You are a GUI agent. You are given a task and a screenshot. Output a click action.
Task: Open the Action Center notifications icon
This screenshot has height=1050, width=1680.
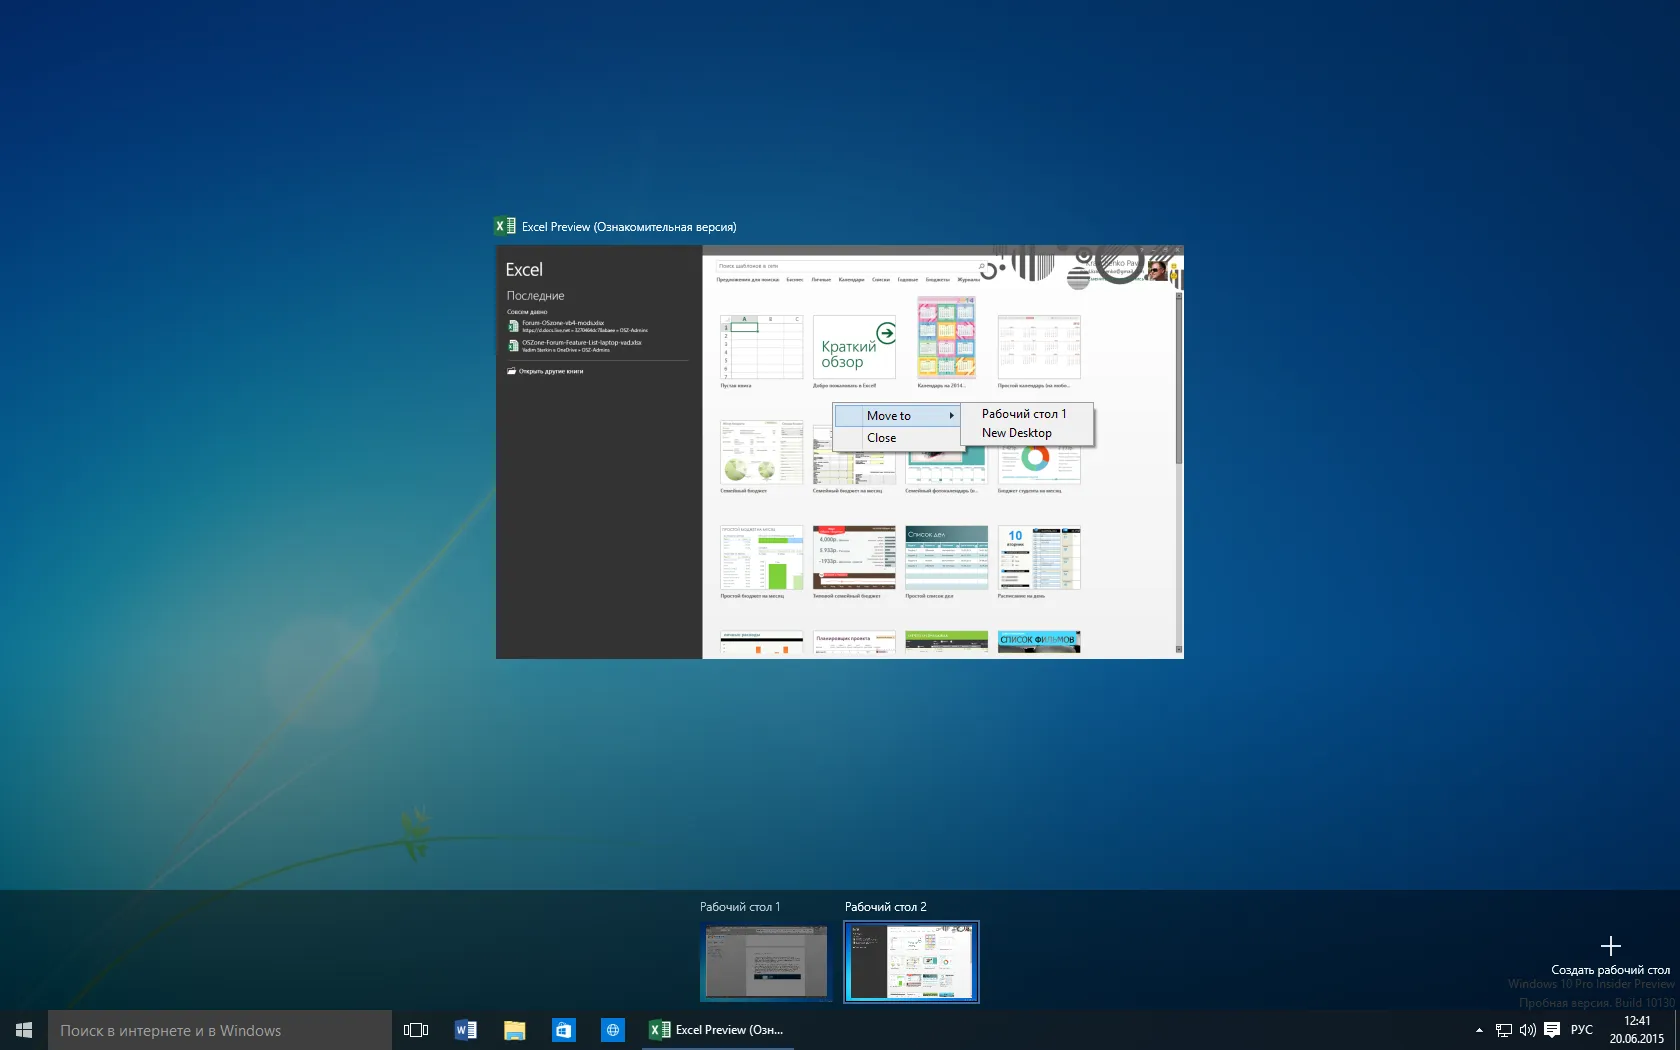click(x=1552, y=1030)
